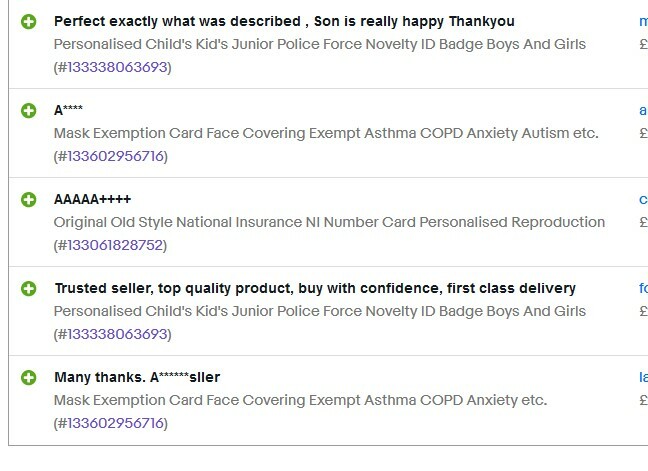Open item number link #133061828752

pyautogui.click(x=115, y=245)
